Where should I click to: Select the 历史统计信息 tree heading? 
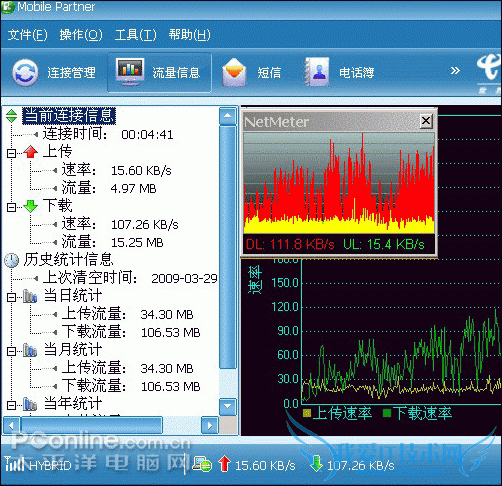pyautogui.click(x=69, y=260)
